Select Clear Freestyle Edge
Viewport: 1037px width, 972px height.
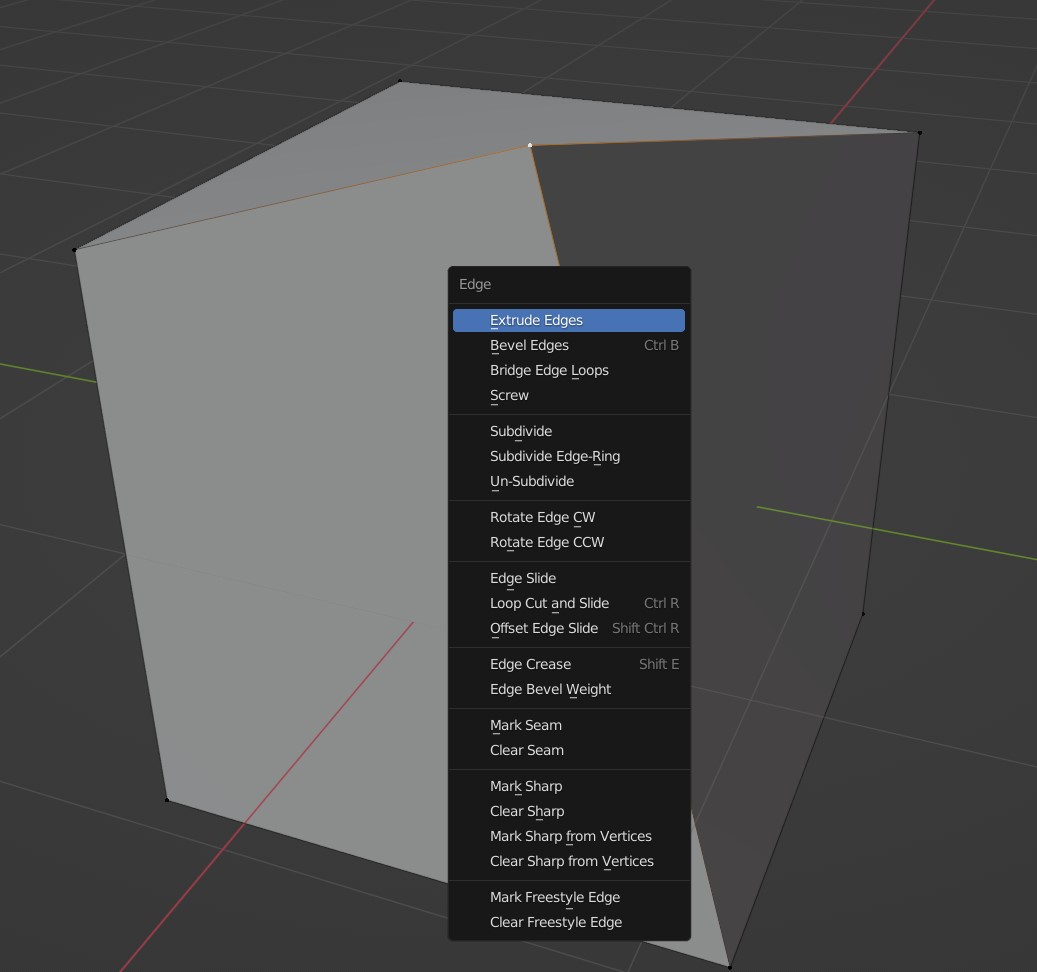coord(569,922)
